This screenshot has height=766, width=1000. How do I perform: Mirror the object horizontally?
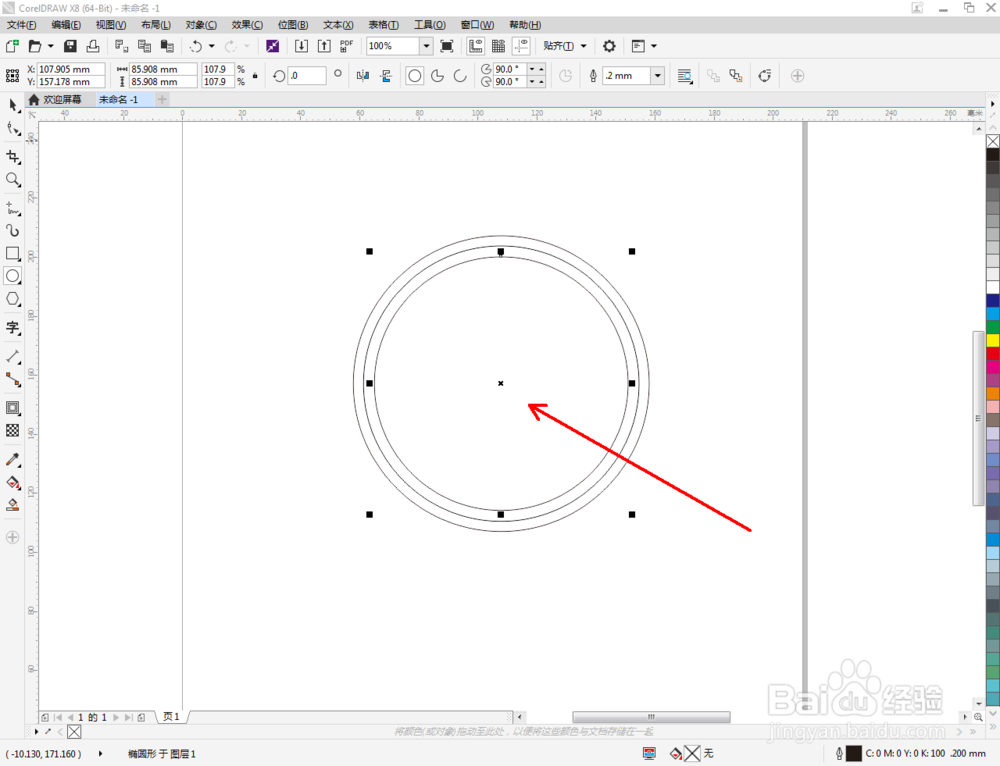(x=363, y=76)
